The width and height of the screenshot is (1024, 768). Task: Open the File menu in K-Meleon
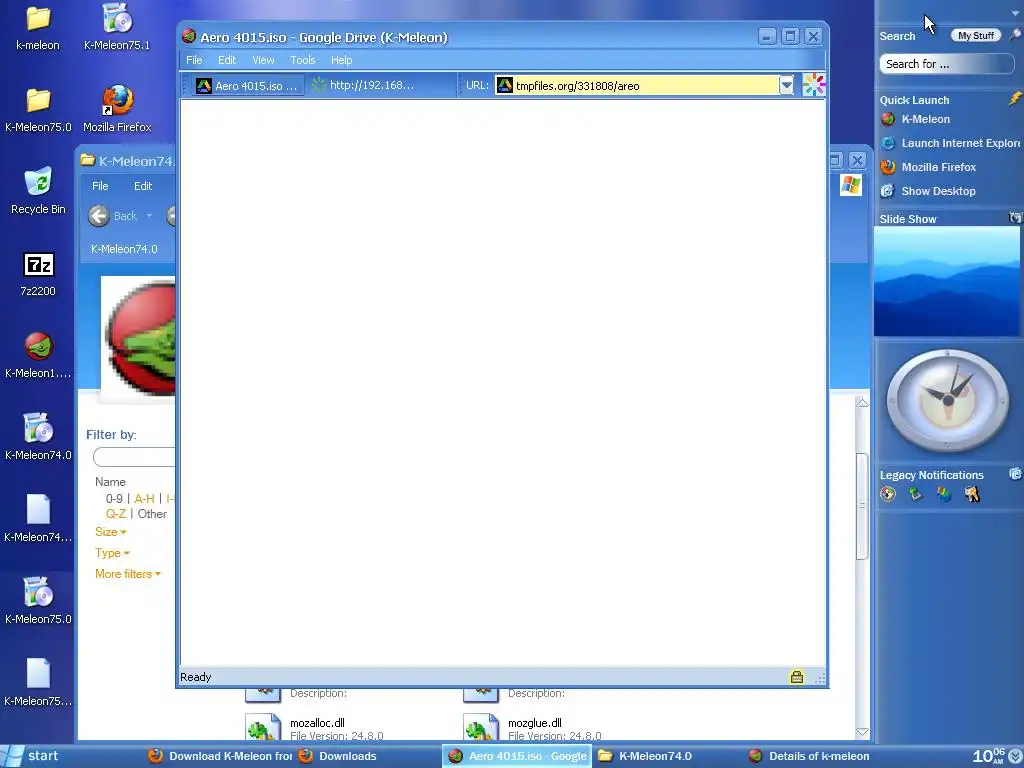194,60
